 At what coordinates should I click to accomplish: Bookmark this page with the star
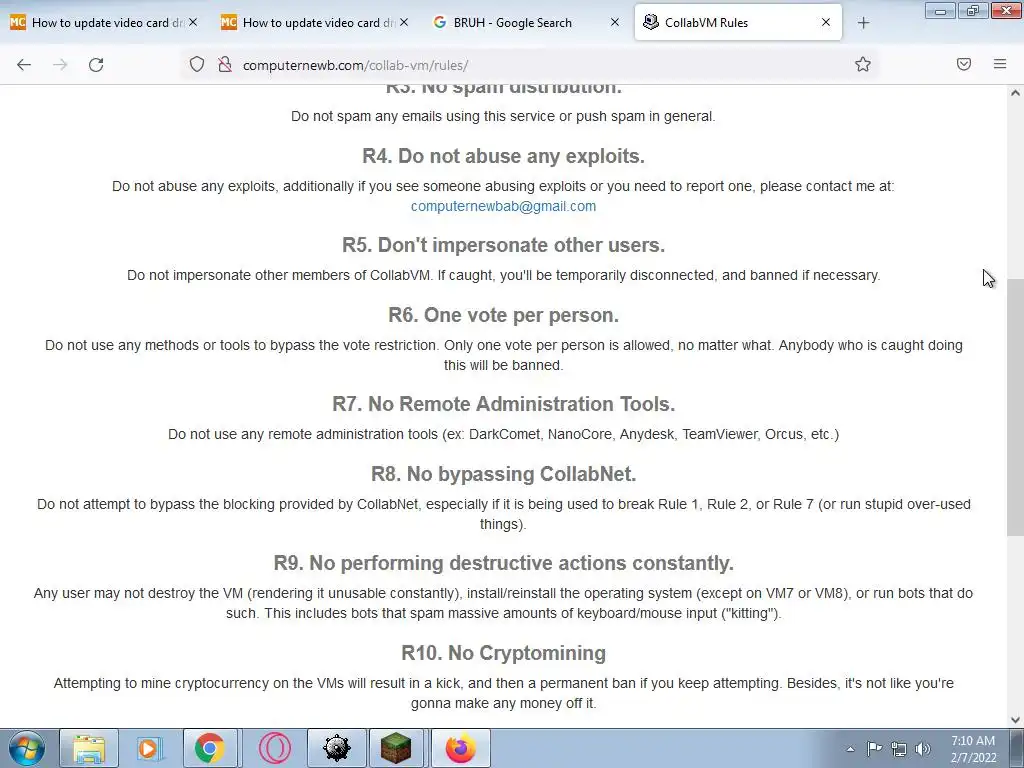[x=863, y=64]
